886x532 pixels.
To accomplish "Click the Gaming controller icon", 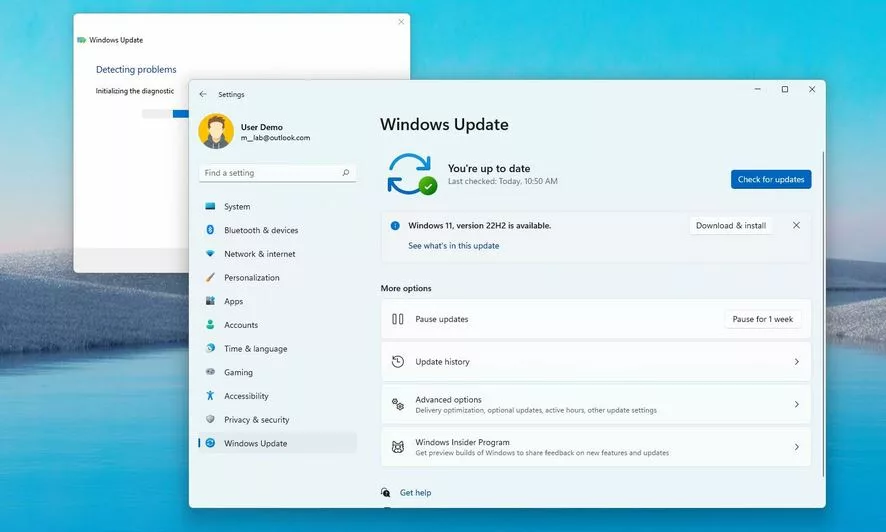I will [x=210, y=372].
